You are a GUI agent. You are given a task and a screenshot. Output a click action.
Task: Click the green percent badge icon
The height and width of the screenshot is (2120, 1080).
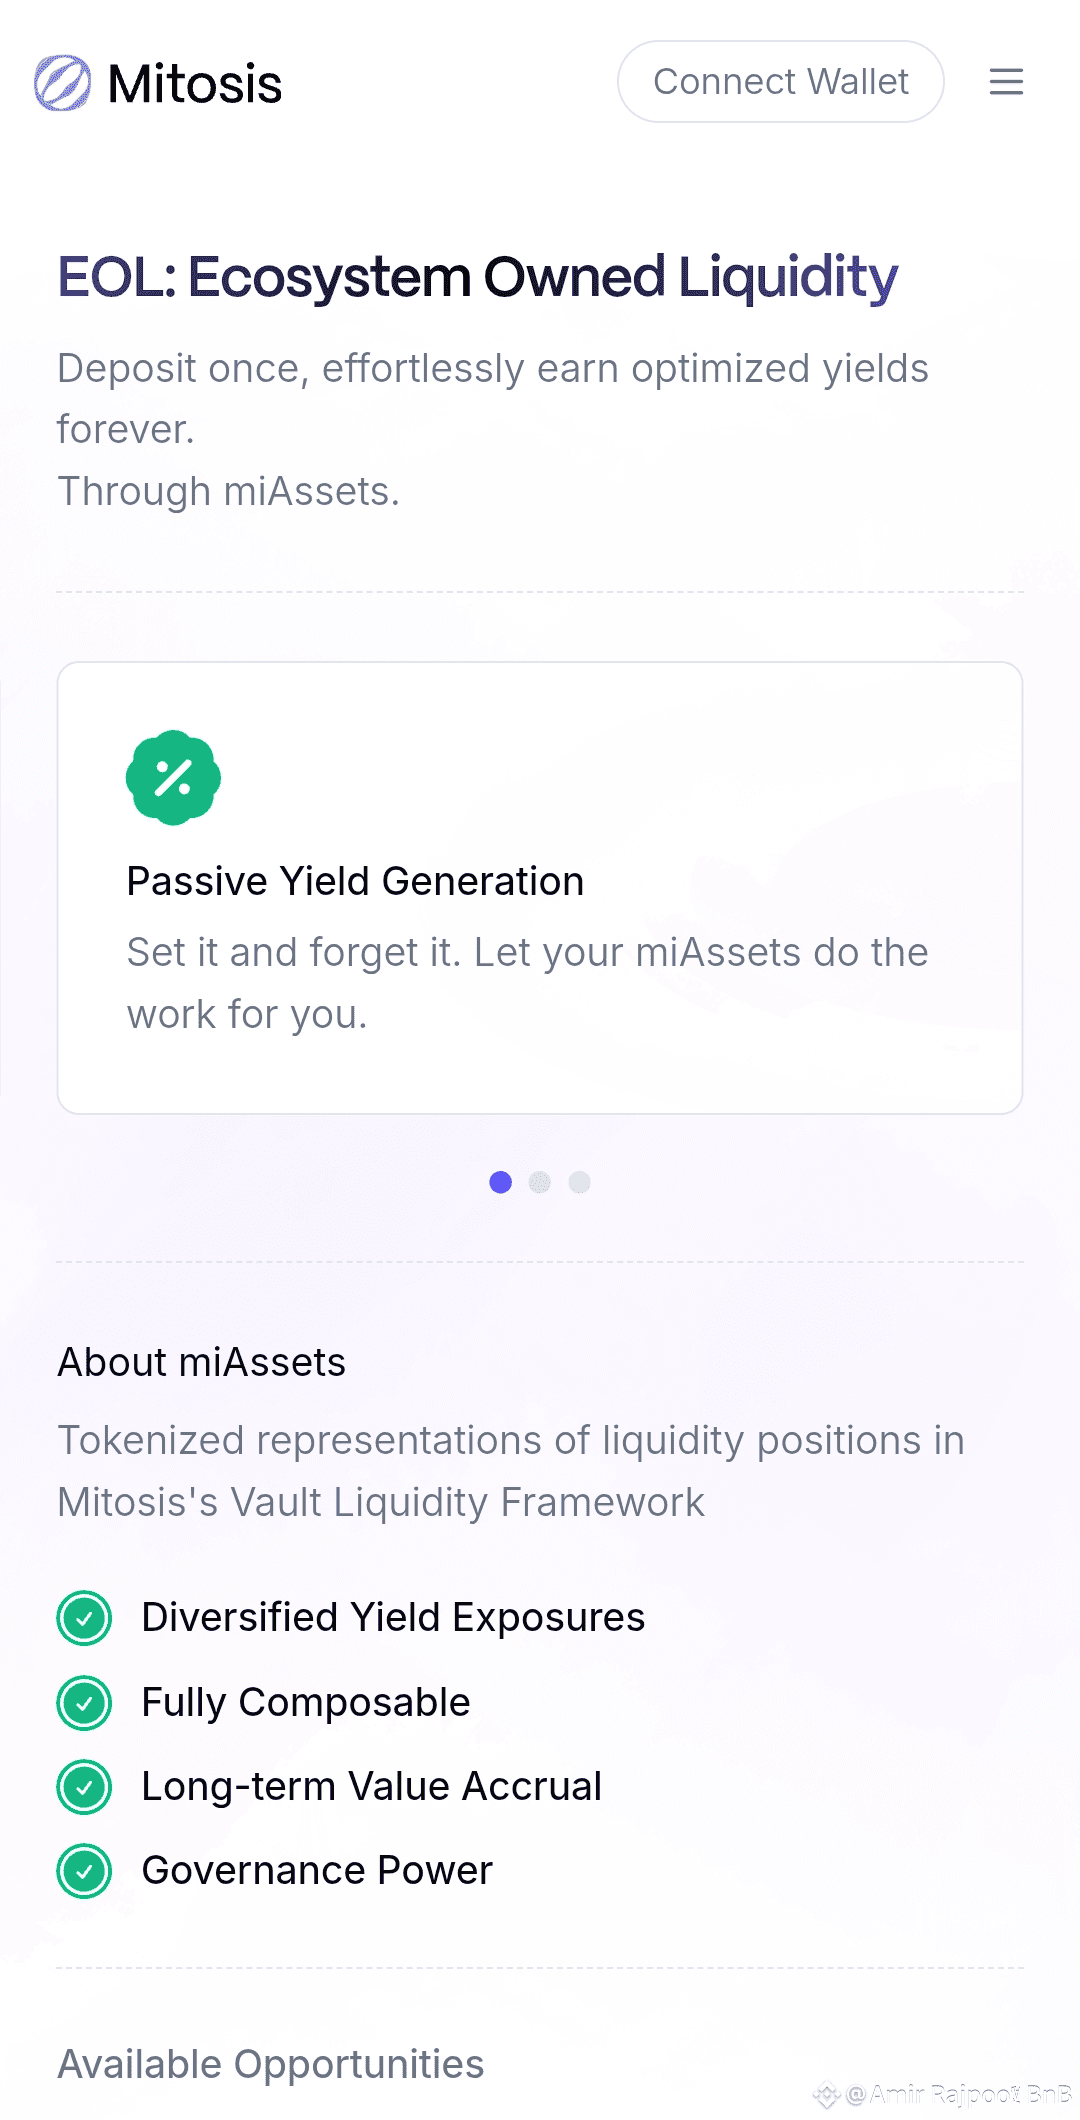coord(173,778)
